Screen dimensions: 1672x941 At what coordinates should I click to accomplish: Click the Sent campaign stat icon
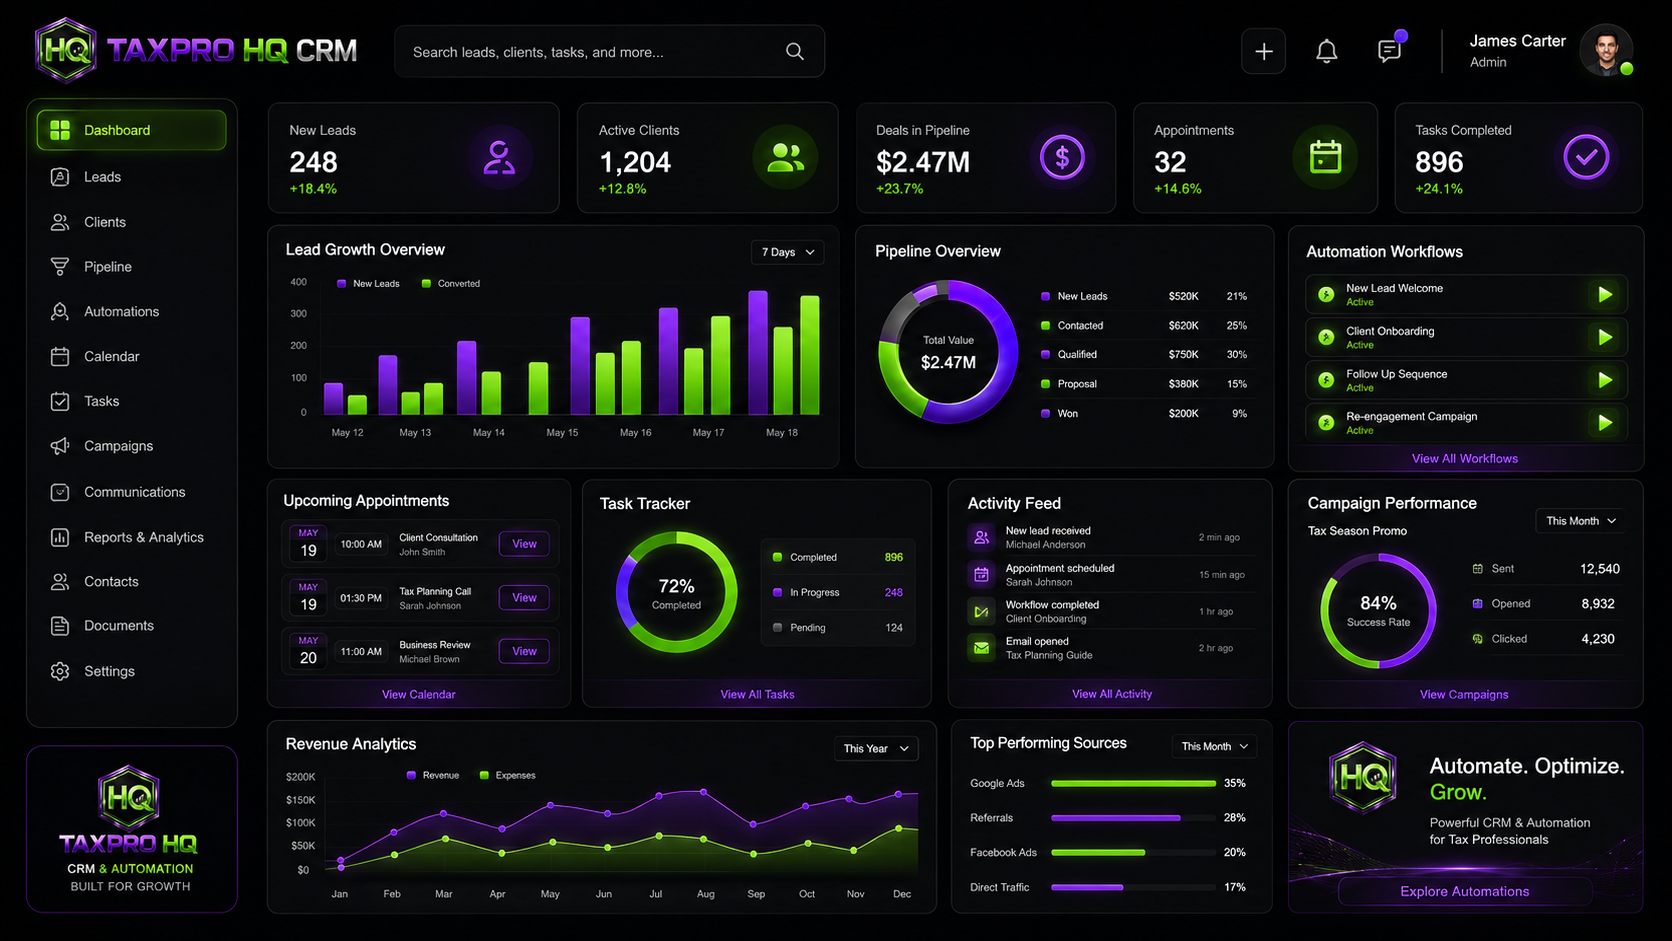(1478, 569)
